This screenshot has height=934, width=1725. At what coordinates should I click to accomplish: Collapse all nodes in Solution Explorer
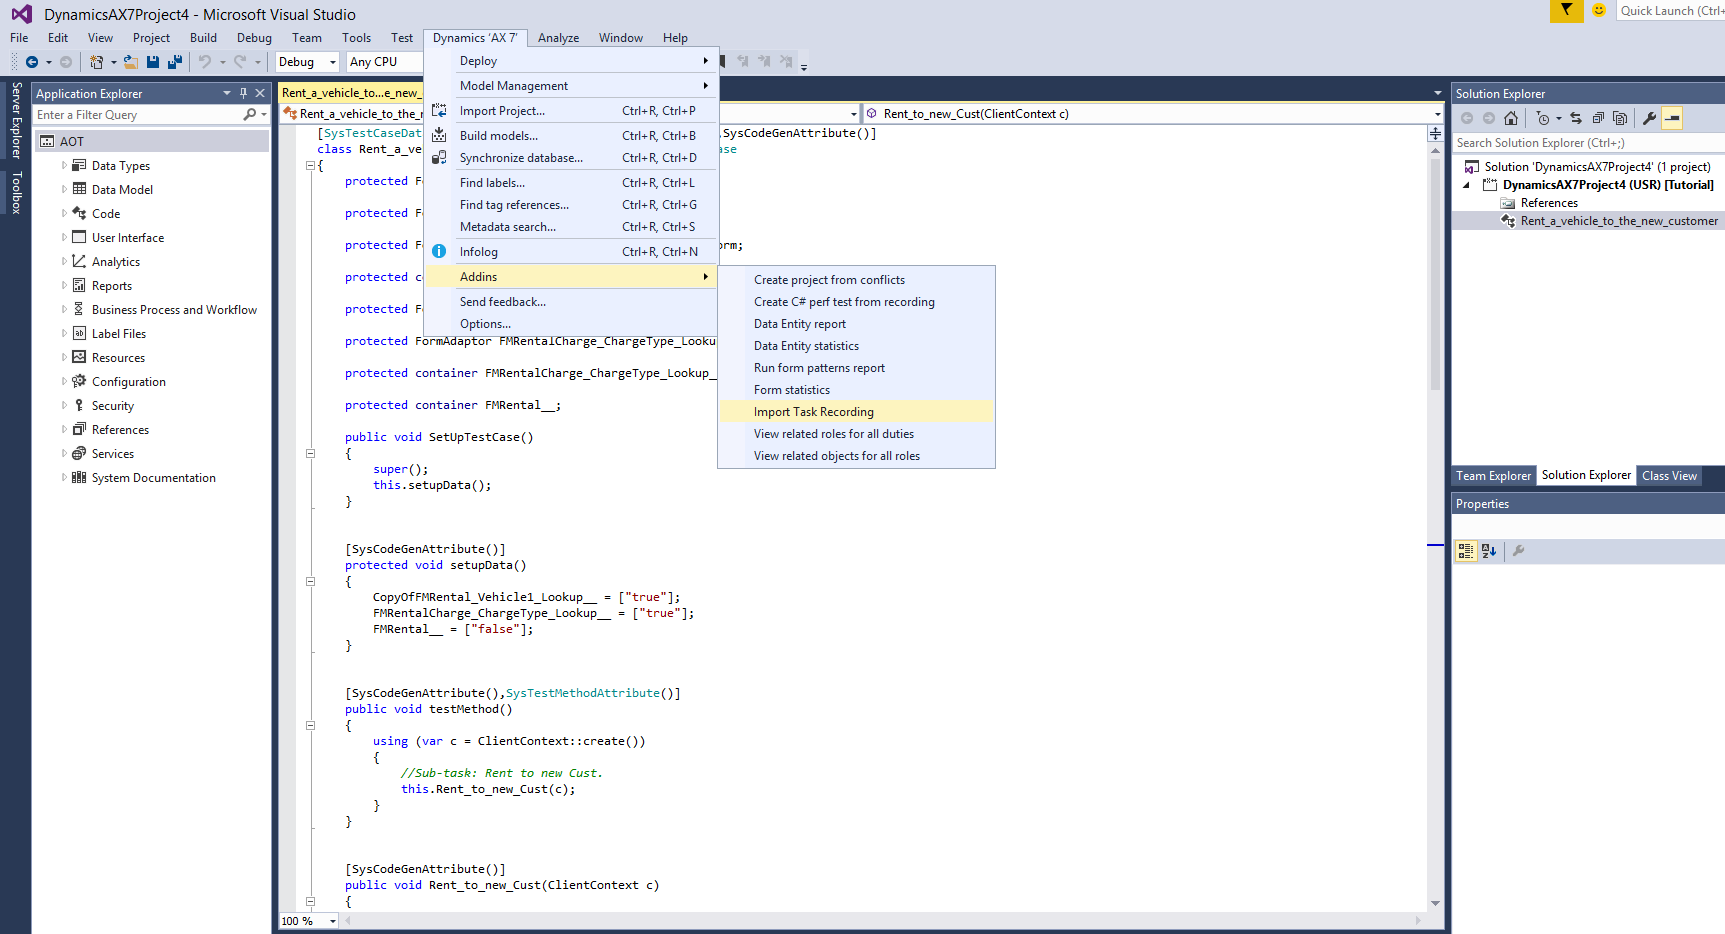(1598, 118)
